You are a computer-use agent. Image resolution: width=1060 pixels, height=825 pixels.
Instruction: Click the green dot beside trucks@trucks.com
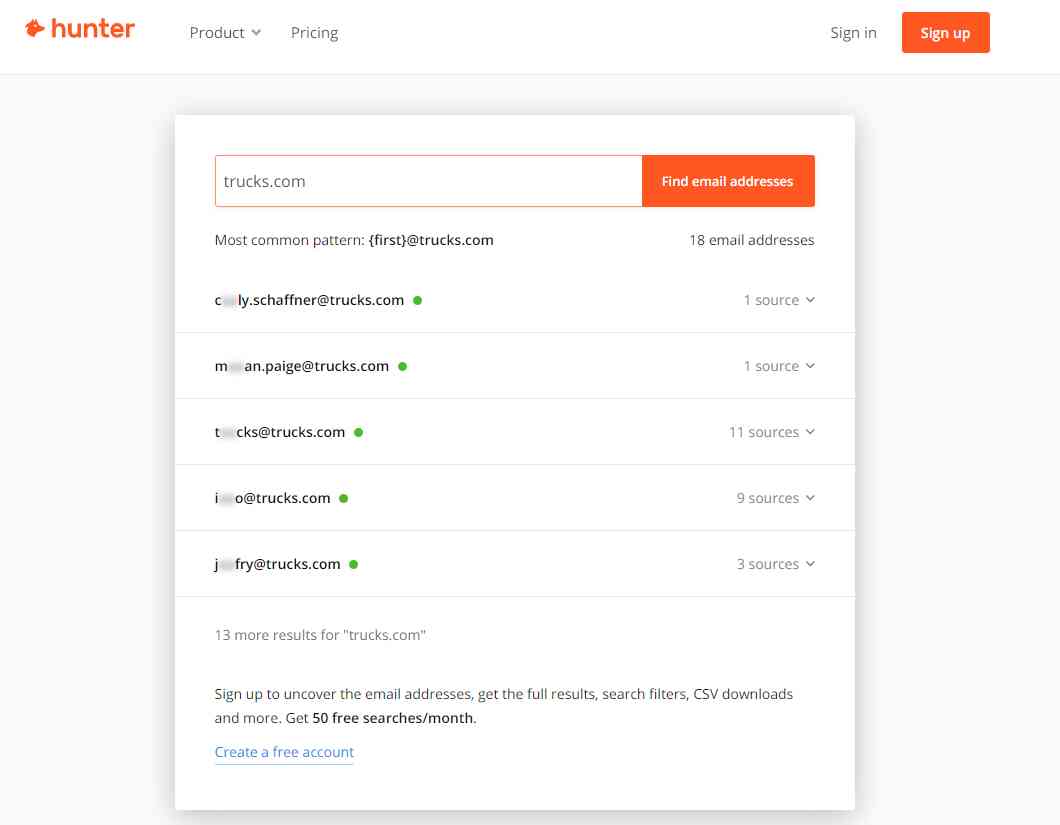point(359,432)
